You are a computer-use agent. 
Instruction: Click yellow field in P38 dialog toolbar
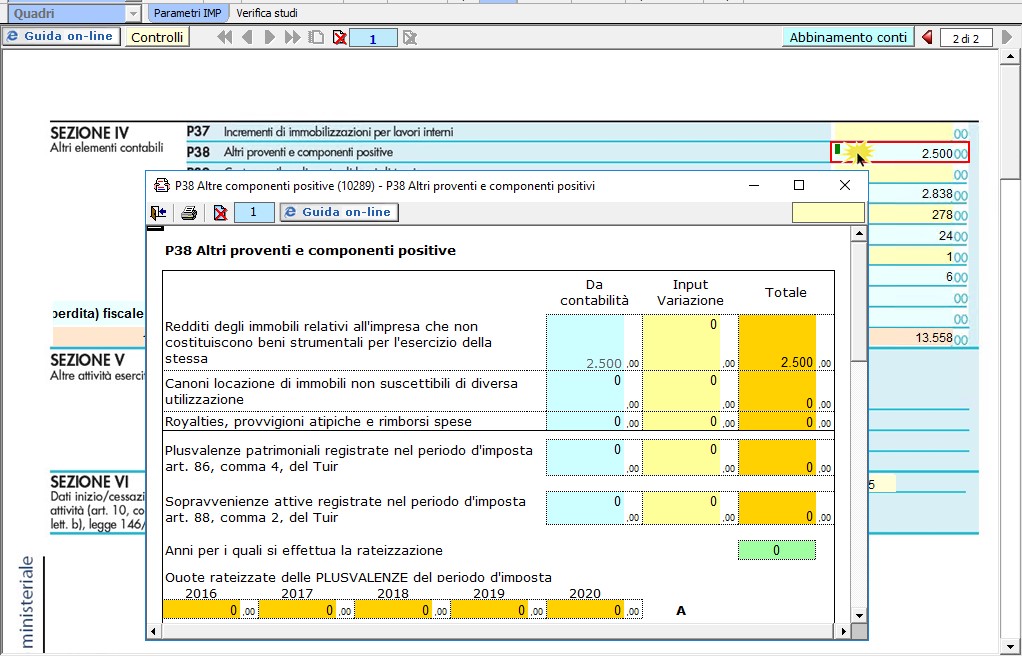click(x=828, y=212)
